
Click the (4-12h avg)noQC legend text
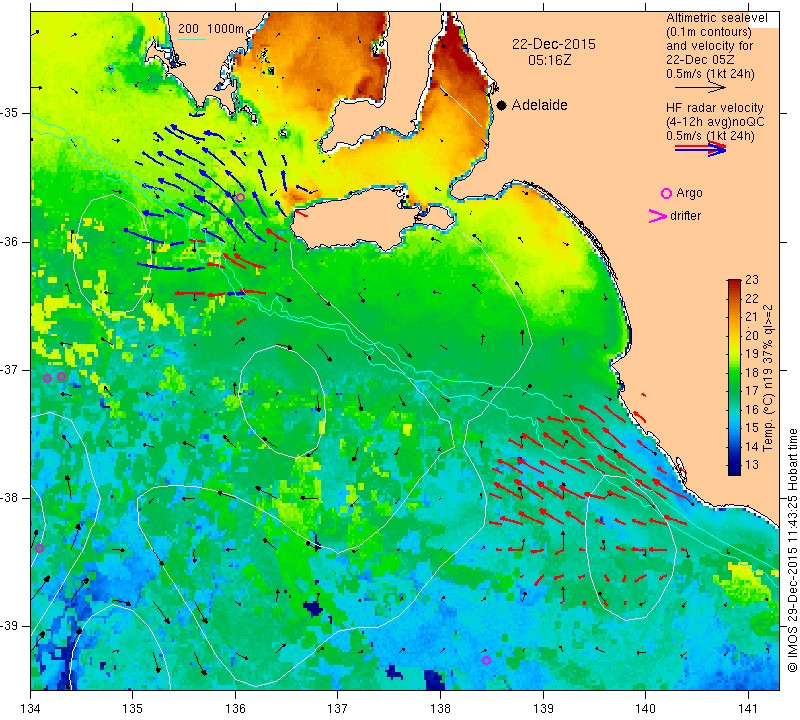pyautogui.click(x=715, y=122)
